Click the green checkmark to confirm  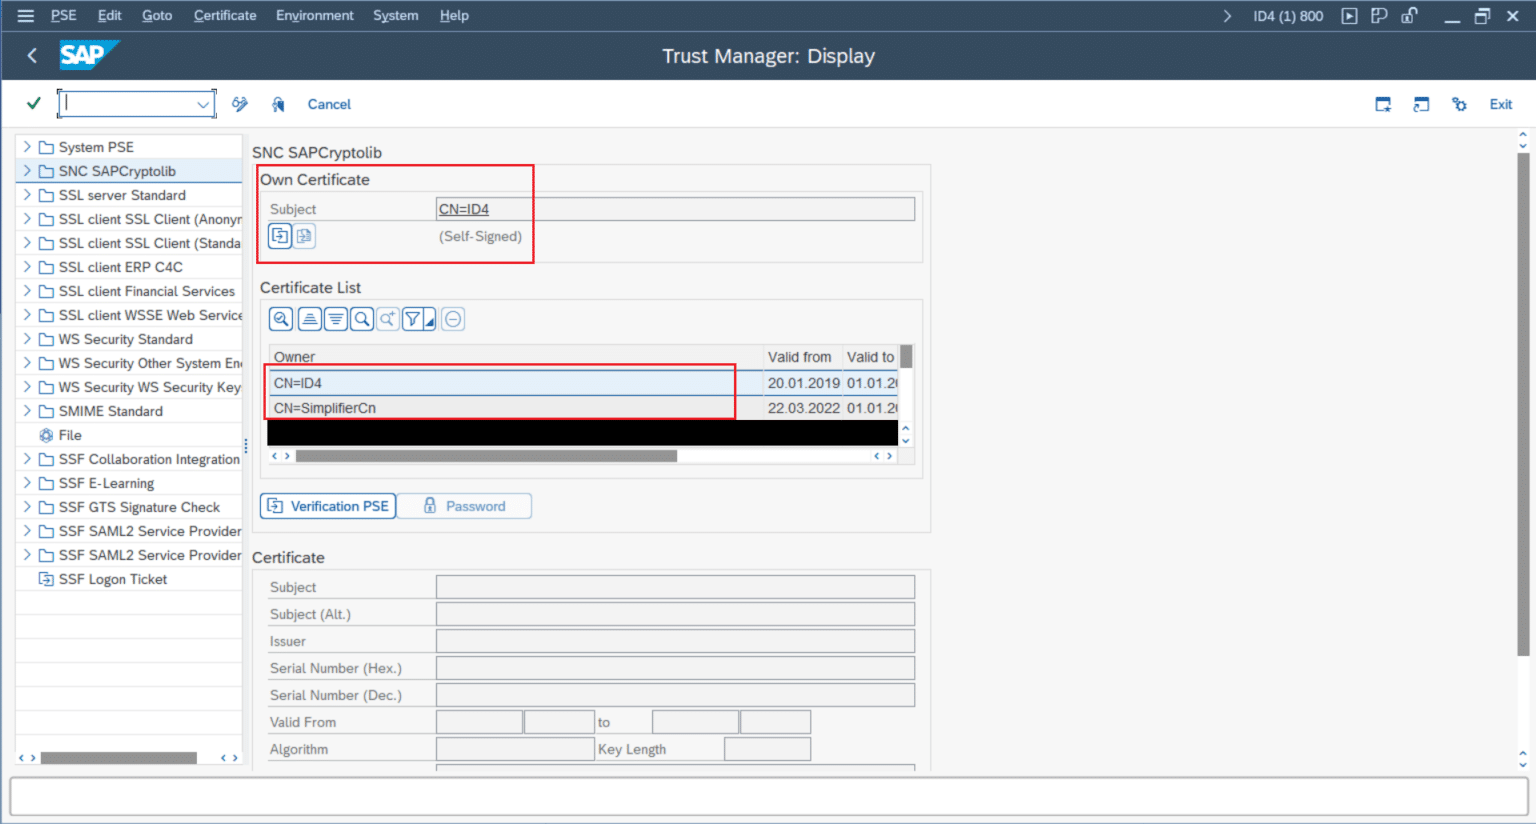32,104
